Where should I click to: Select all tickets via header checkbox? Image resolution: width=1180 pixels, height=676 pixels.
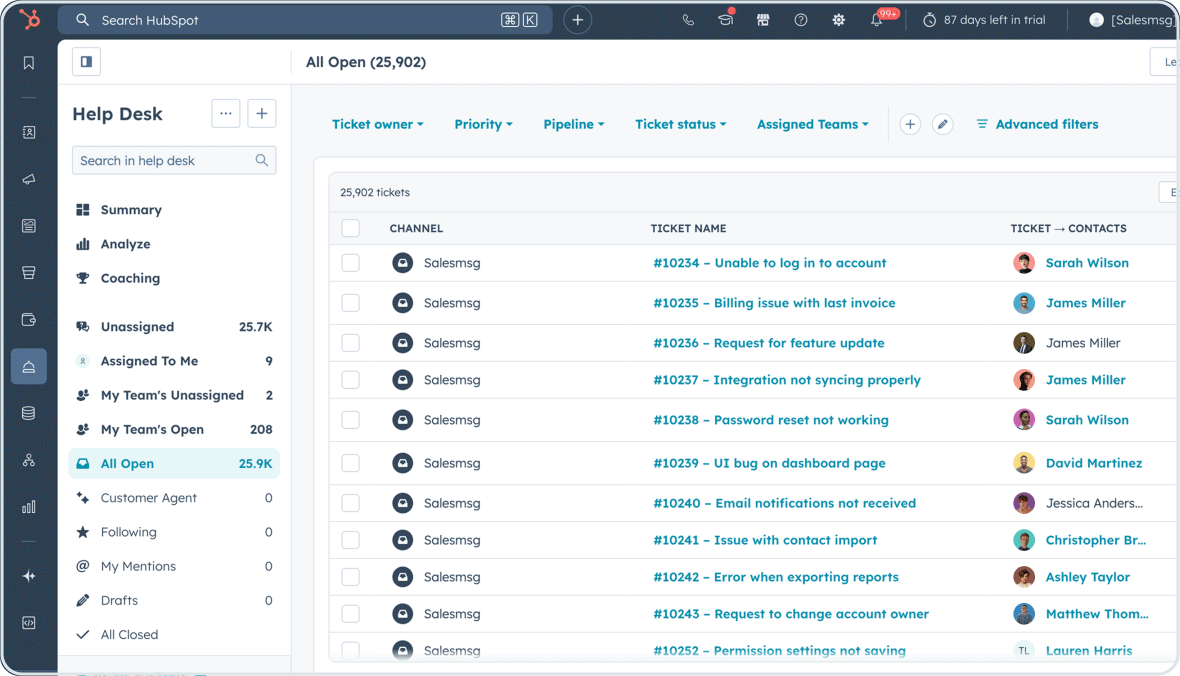tap(351, 228)
